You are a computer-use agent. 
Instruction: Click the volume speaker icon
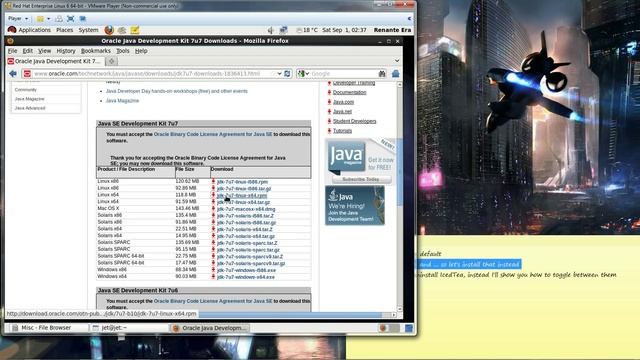click(270, 30)
